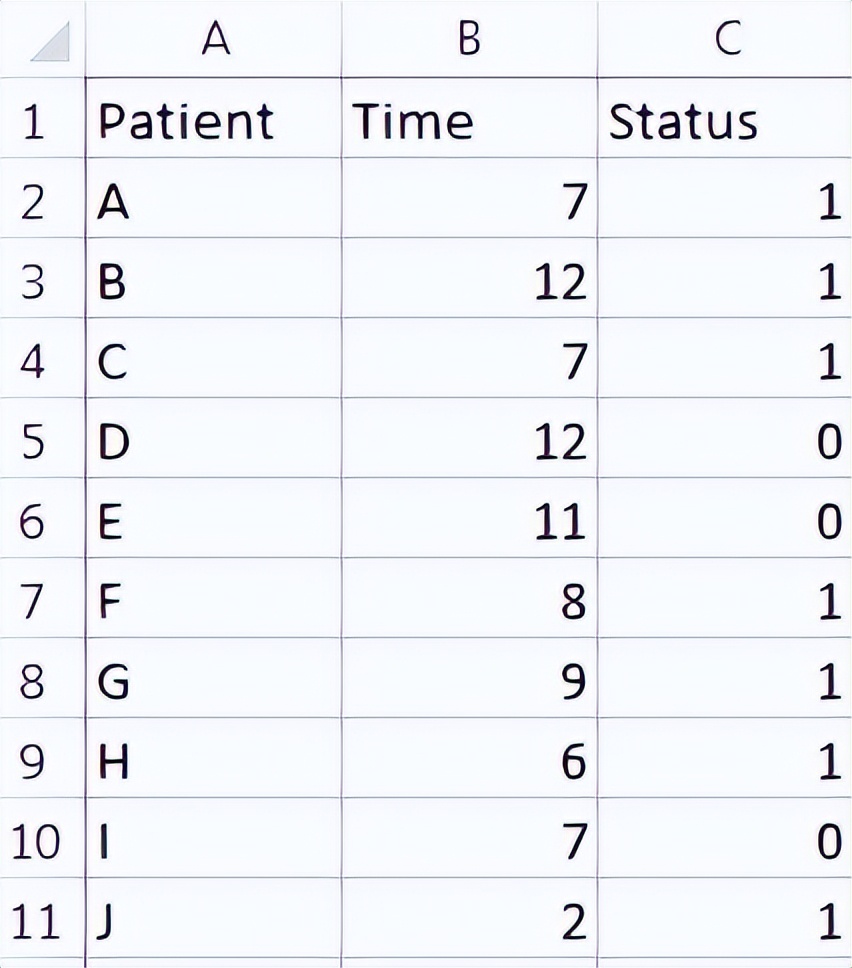Click the Status header cell

point(725,122)
